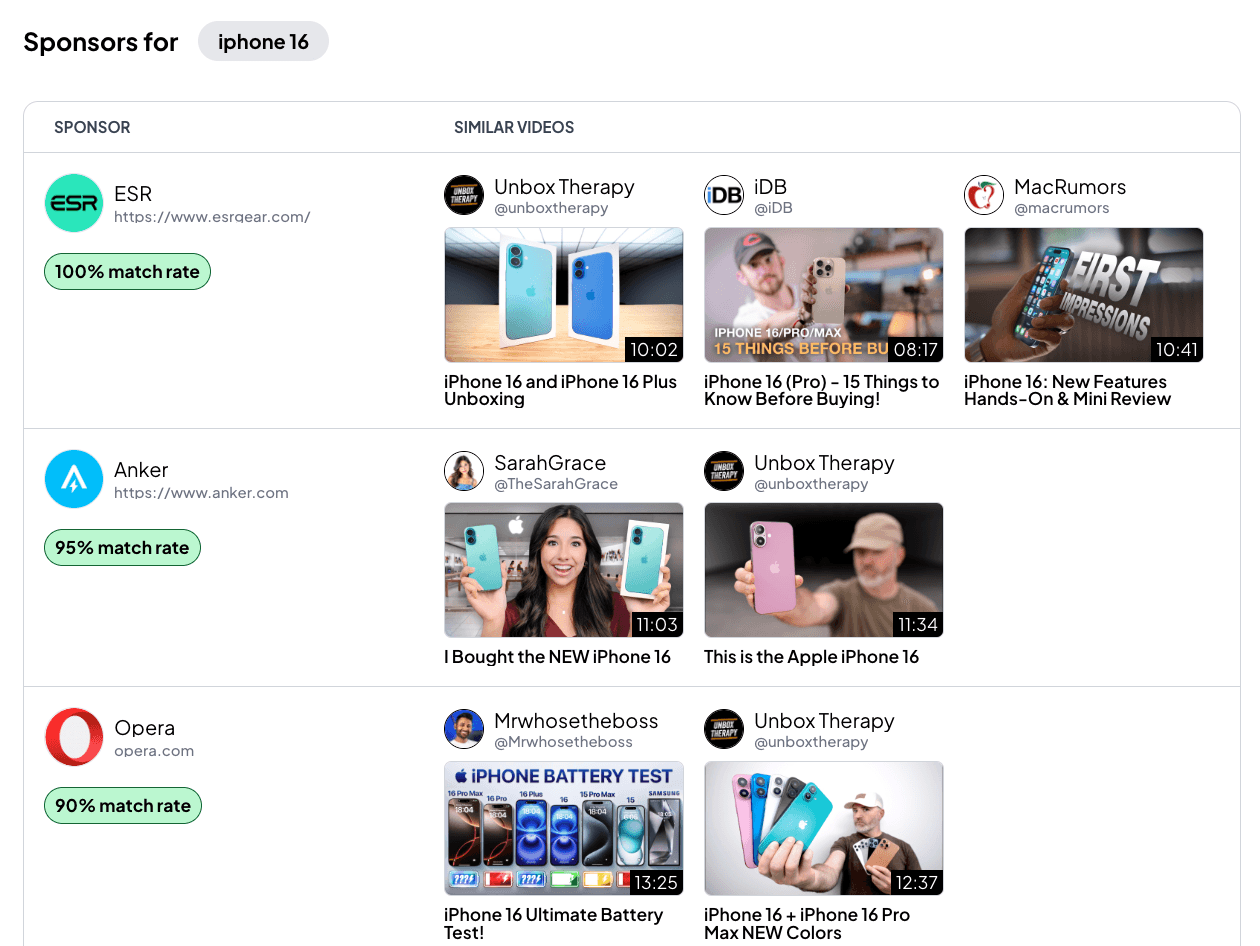
Task: Open the iPhone 16 Plus Unboxing thumbnail
Action: coord(563,294)
